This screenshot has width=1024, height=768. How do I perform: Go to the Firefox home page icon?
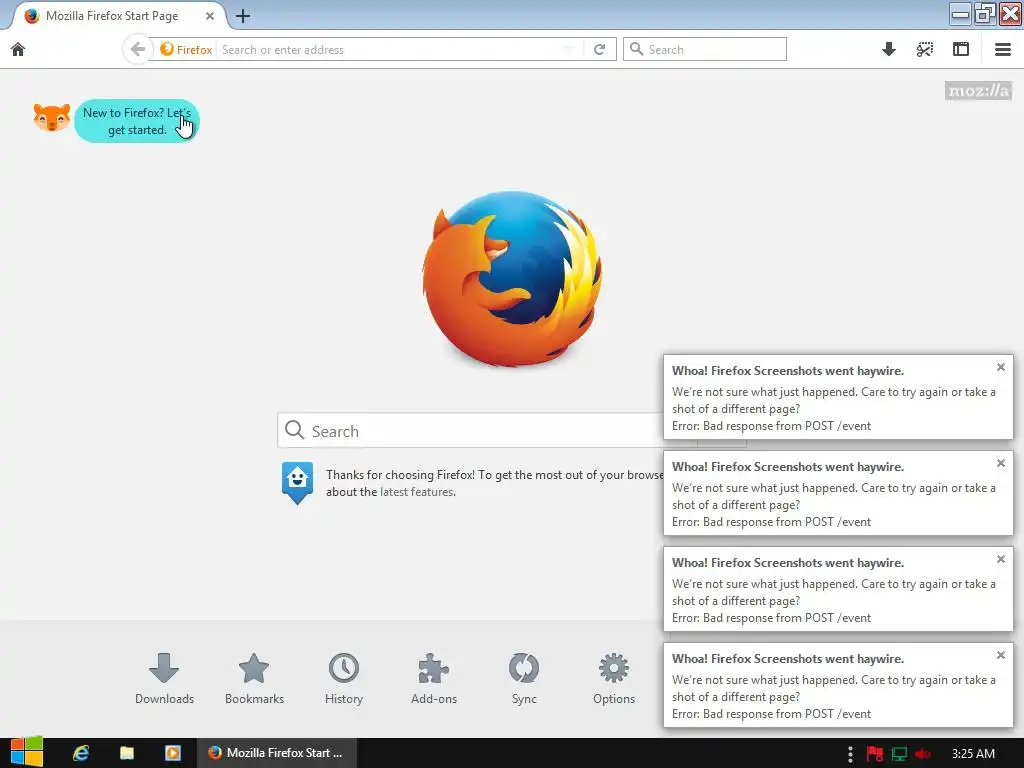point(18,50)
